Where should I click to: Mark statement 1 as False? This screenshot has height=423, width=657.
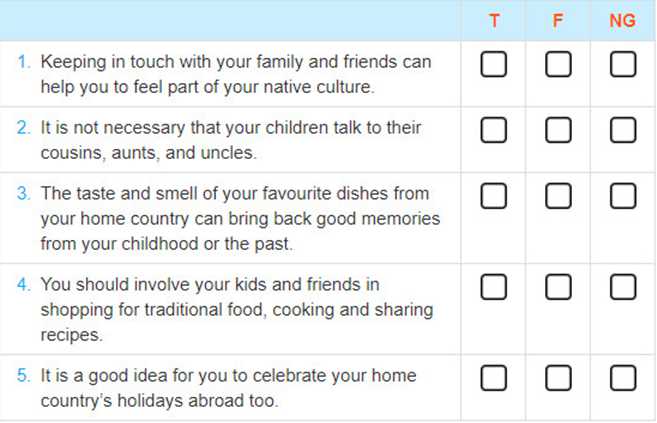558,64
